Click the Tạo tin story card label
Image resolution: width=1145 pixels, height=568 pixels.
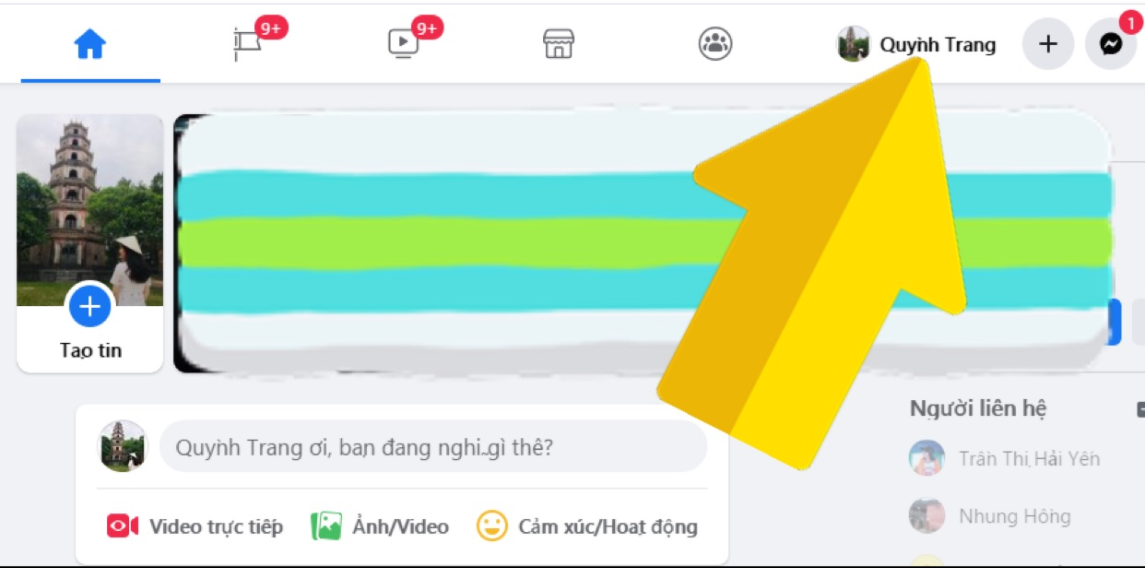[91, 351]
